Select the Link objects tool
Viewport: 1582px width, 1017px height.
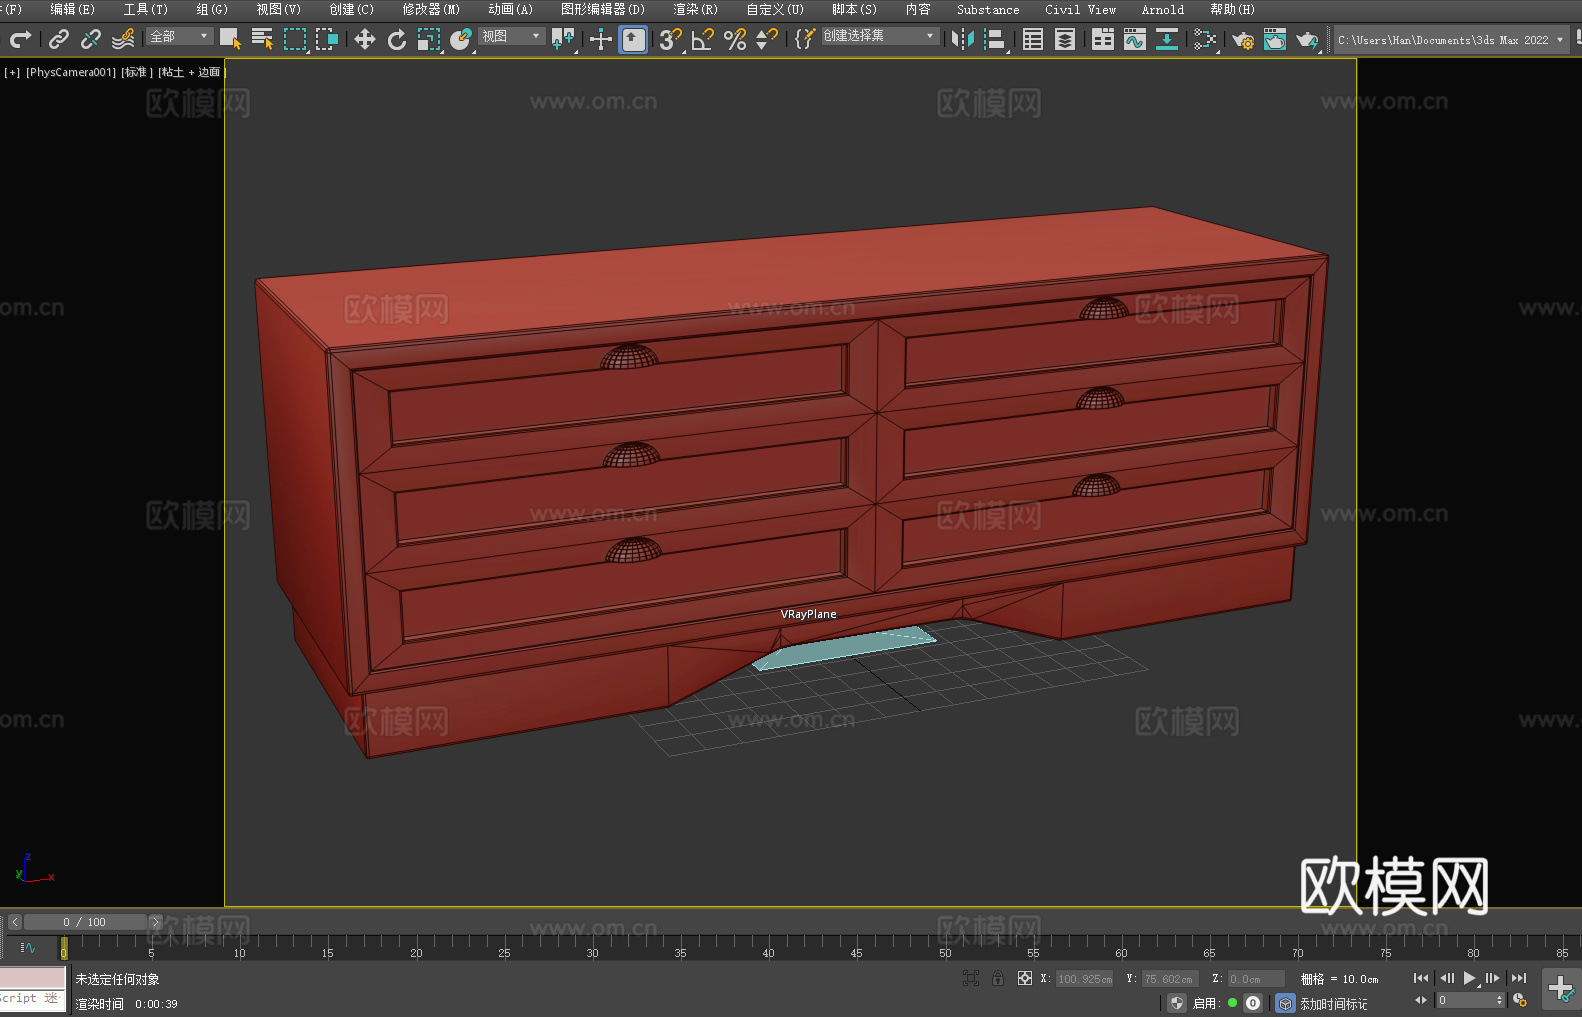pyautogui.click(x=59, y=39)
